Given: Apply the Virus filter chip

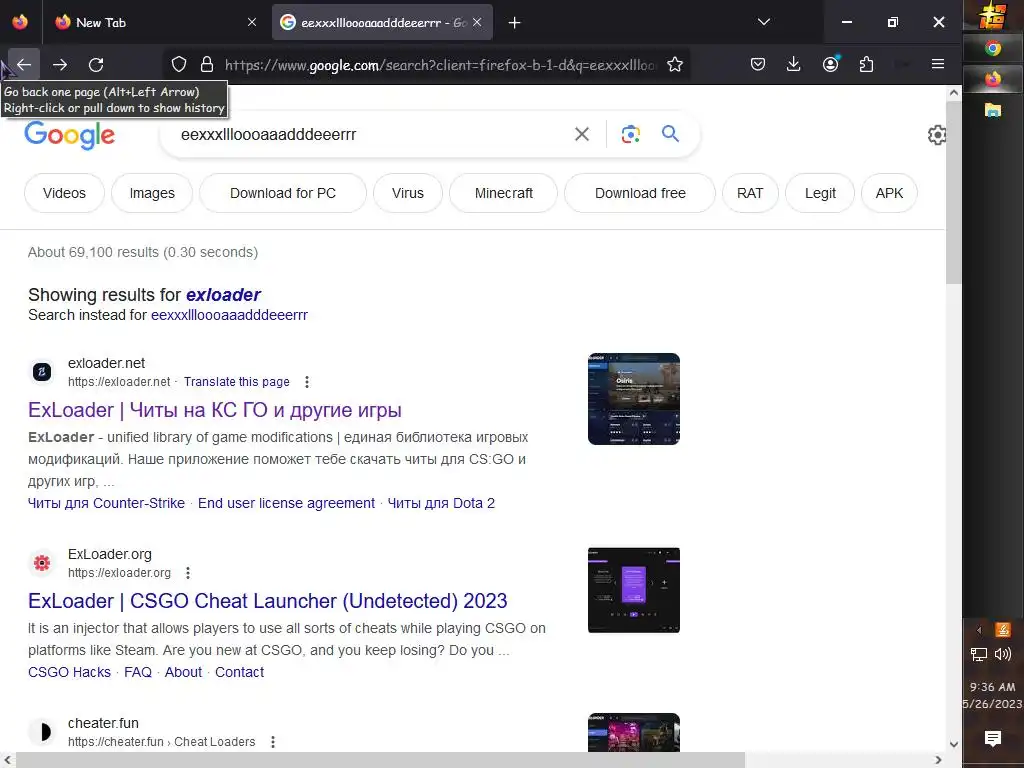Looking at the screenshot, I should click(408, 193).
